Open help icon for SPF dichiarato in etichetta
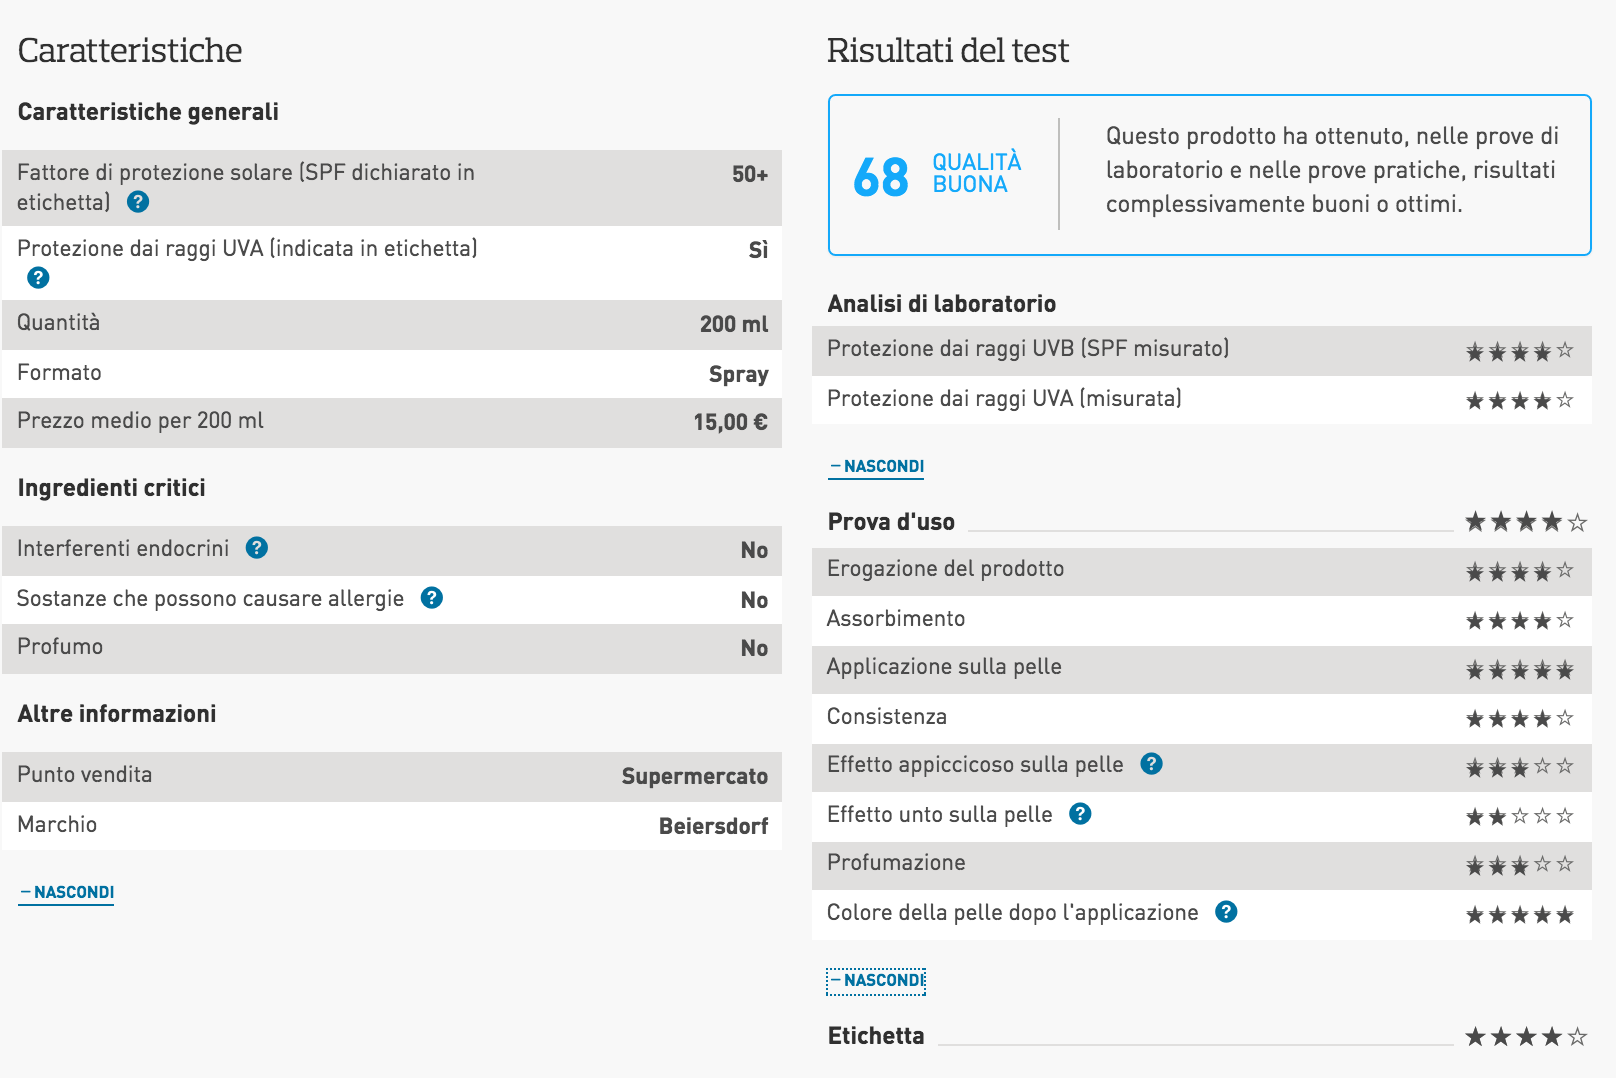This screenshot has width=1616, height=1078. (138, 202)
